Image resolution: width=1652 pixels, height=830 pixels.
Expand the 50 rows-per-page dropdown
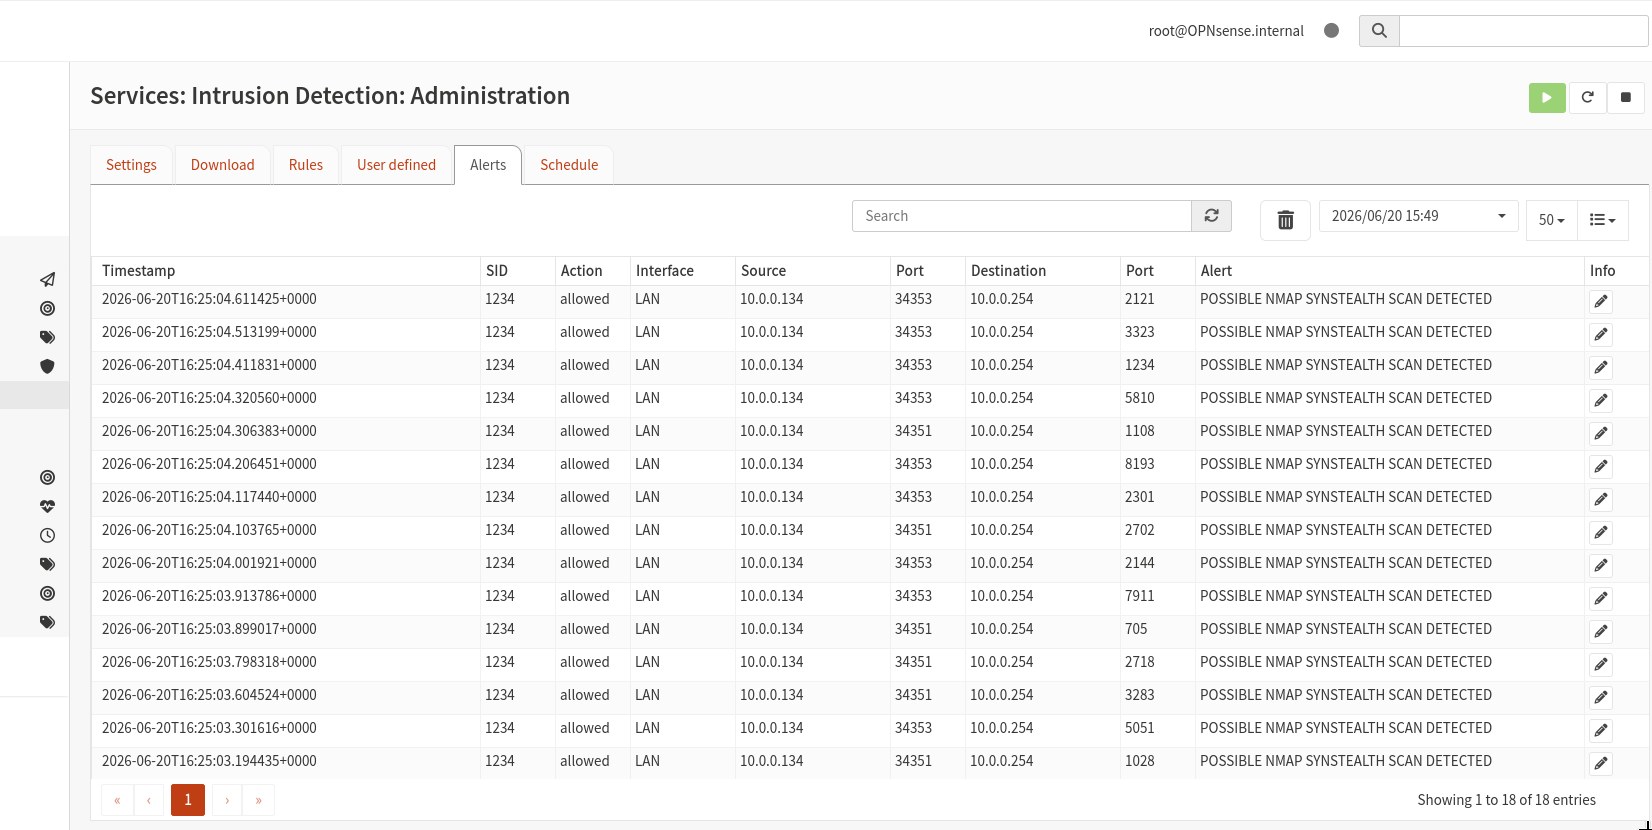pos(1551,220)
